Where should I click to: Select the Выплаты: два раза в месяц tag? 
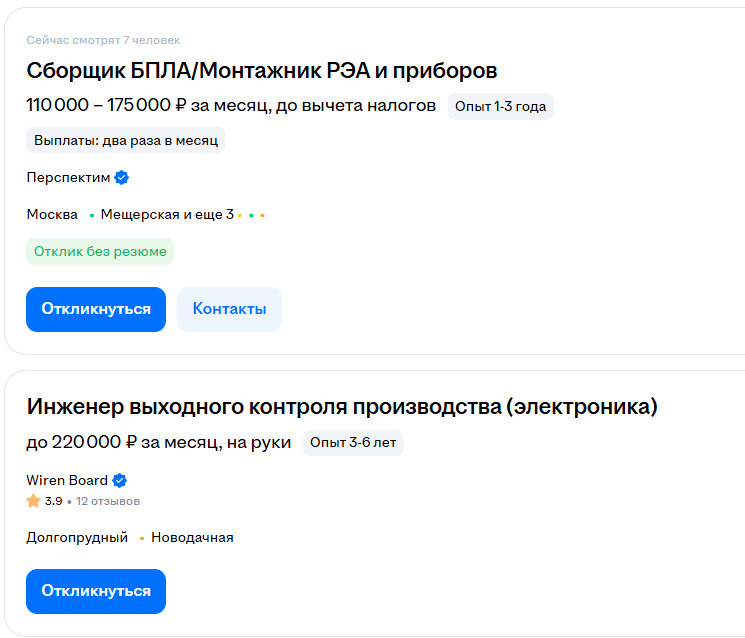(126, 141)
